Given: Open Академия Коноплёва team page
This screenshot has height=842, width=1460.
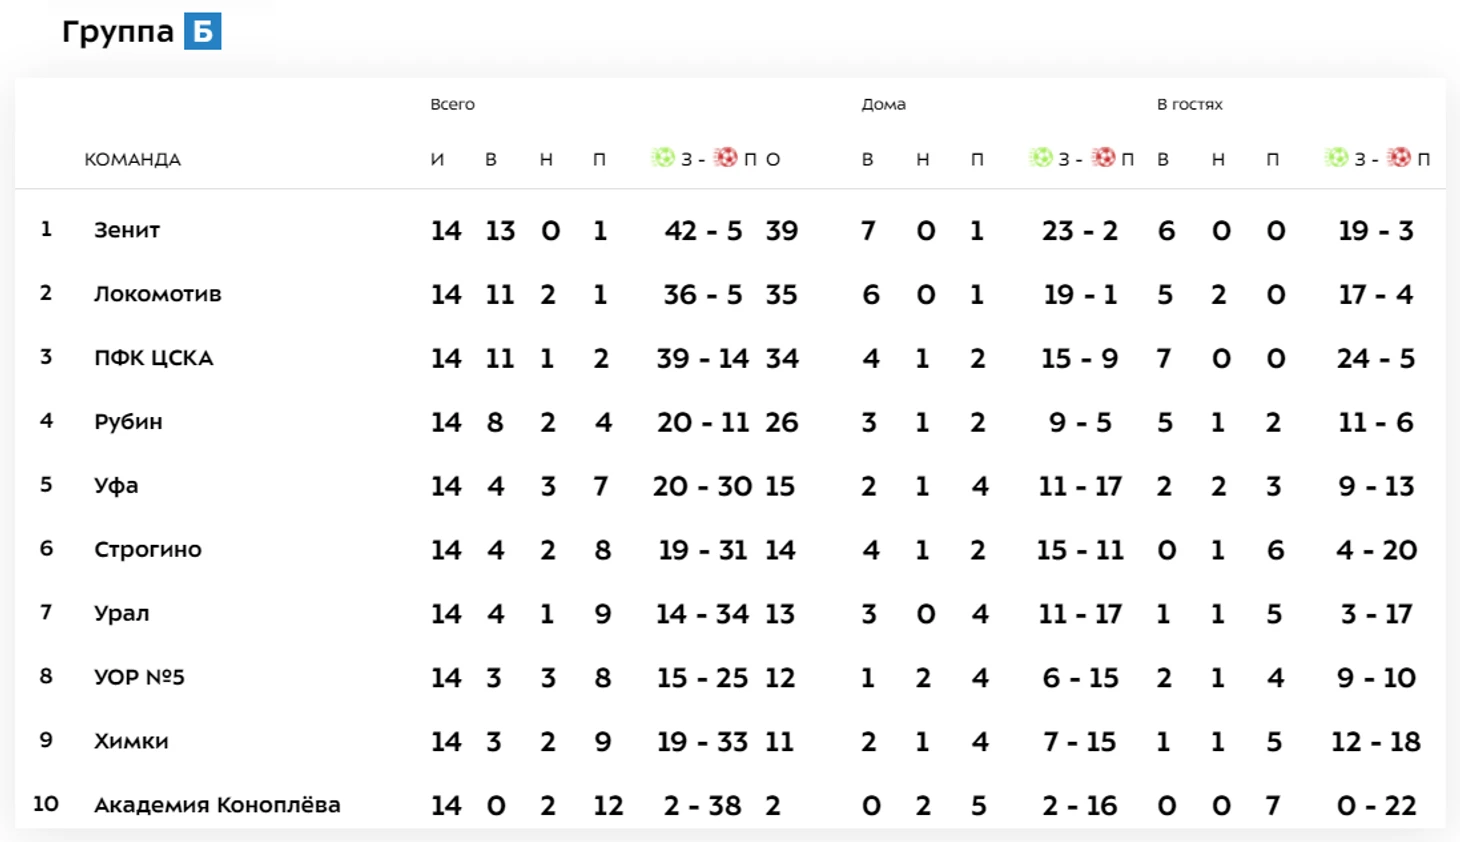Looking at the screenshot, I should click(x=217, y=805).
